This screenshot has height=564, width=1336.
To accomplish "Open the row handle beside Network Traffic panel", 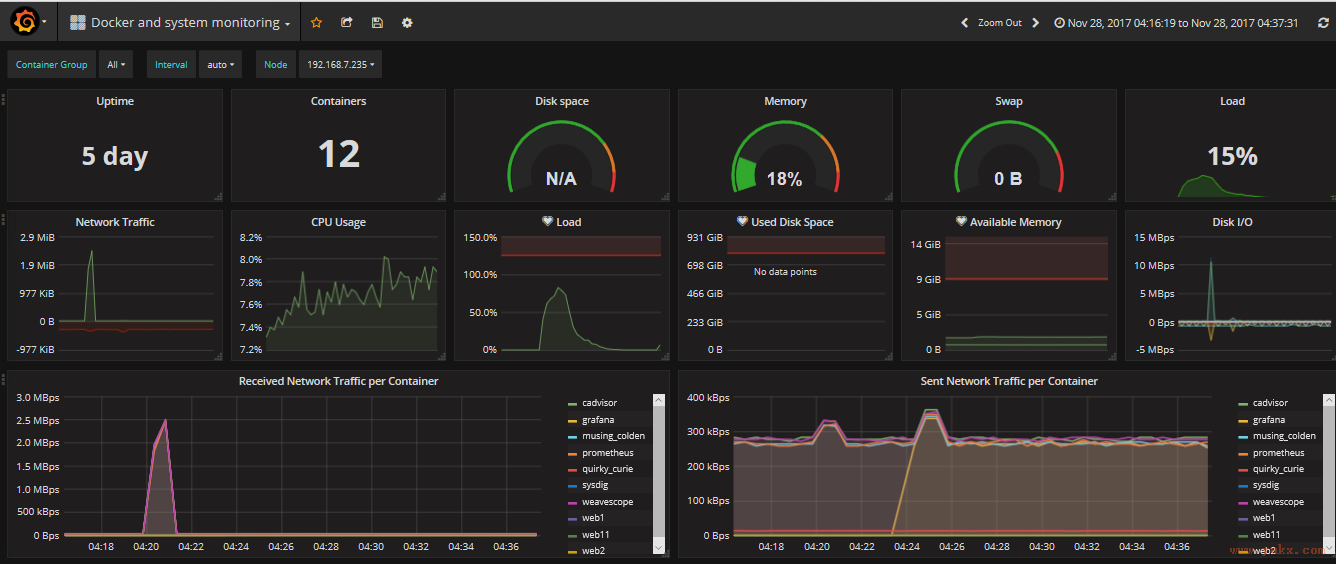I will [x=3, y=218].
